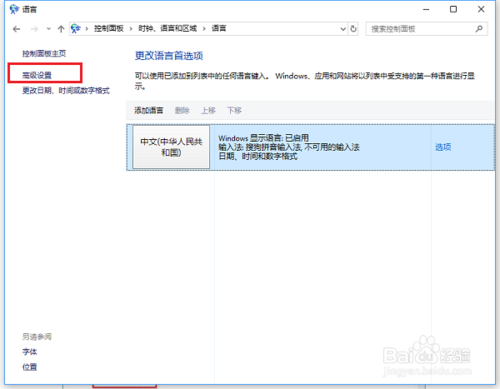Expand chevron after 时钟、语言和区域 breadcrumb
Image resolution: width=500 pixels, height=389 pixels.
(x=204, y=29)
